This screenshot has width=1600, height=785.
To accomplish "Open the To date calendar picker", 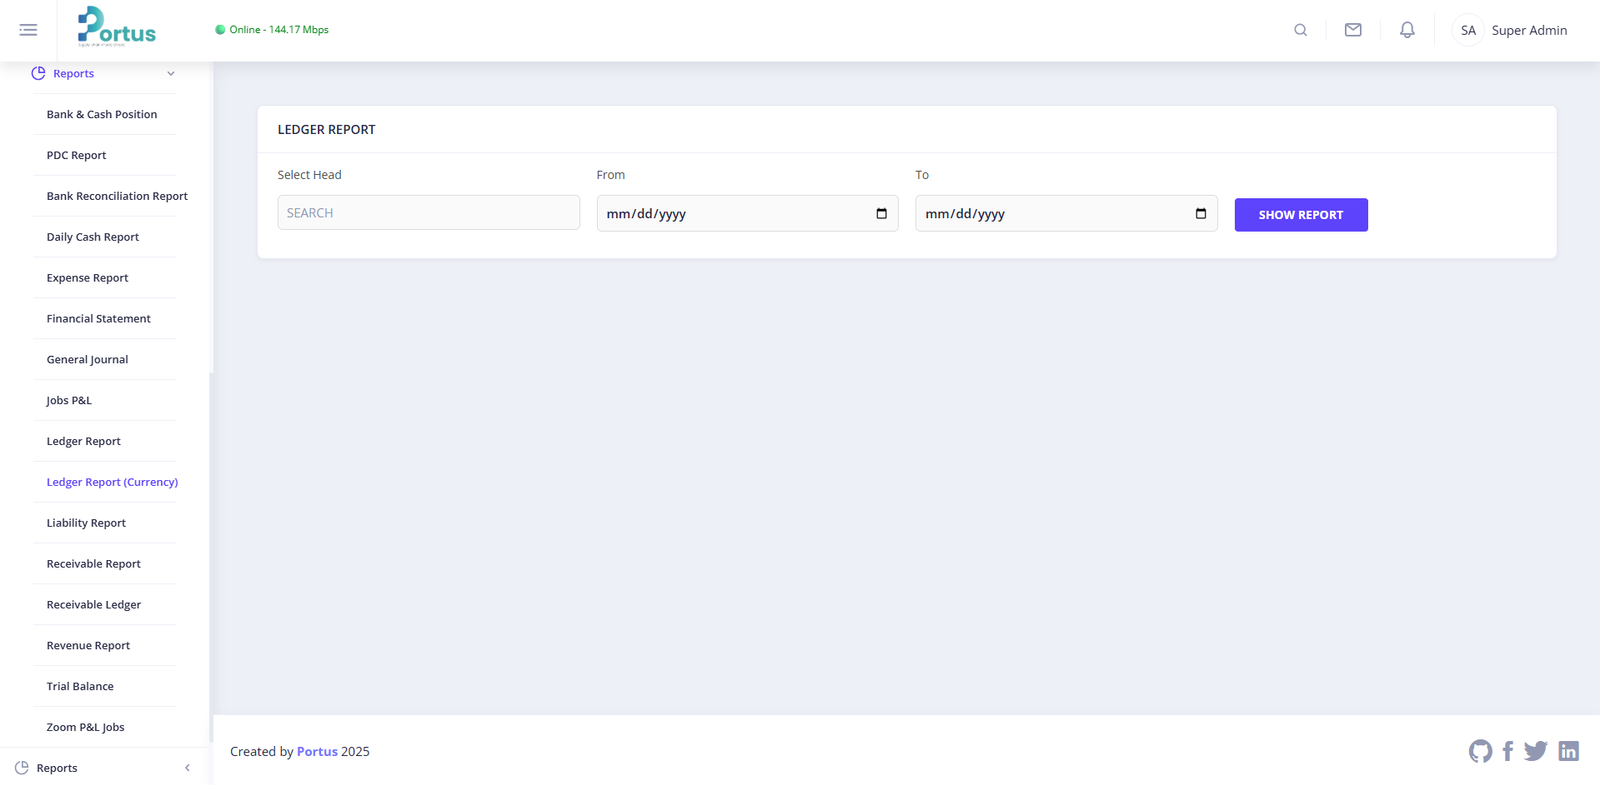I will coord(1200,214).
